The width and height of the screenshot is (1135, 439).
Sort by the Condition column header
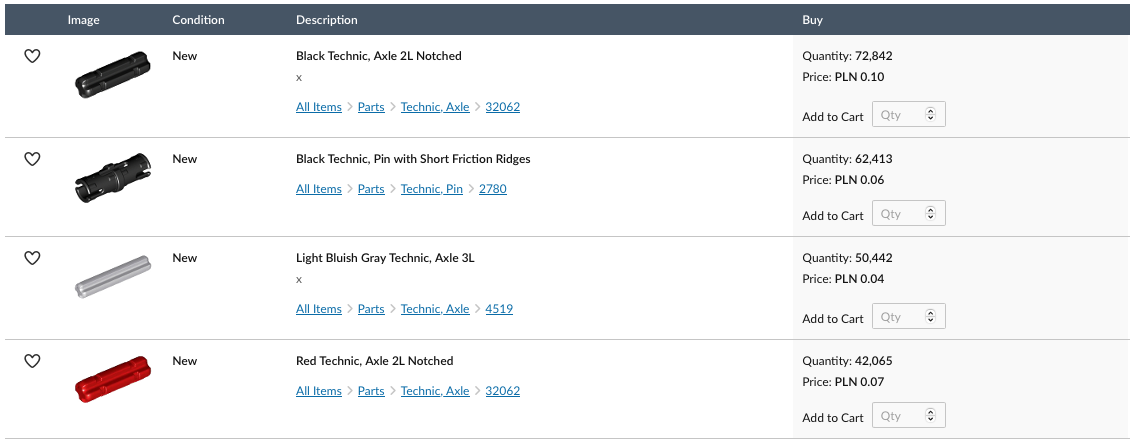click(x=198, y=20)
